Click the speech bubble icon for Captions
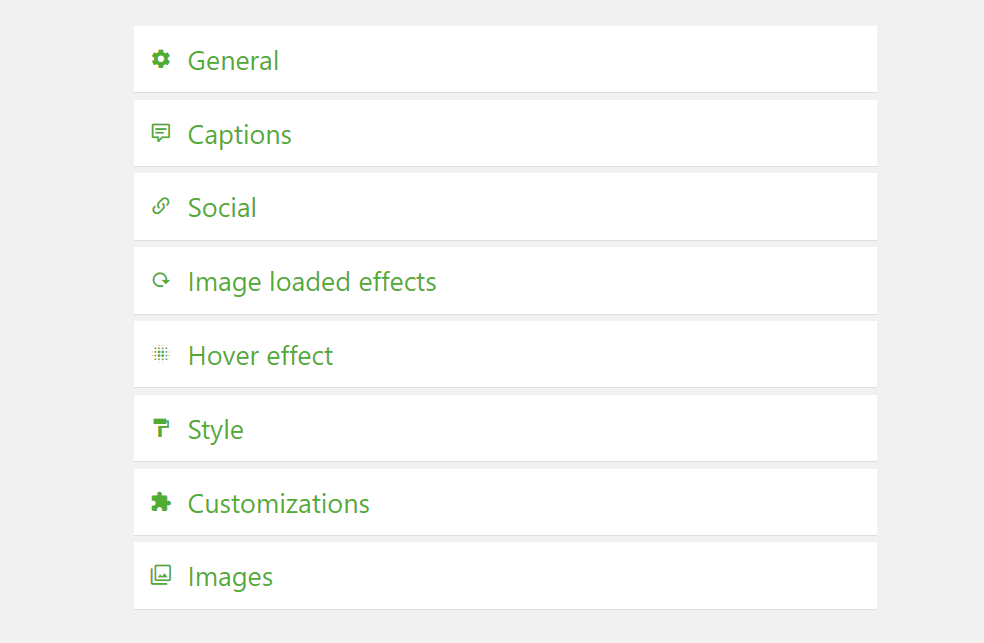The width and height of the screenshot is (984, 643). pyautogui.click(x=161, y=133)
